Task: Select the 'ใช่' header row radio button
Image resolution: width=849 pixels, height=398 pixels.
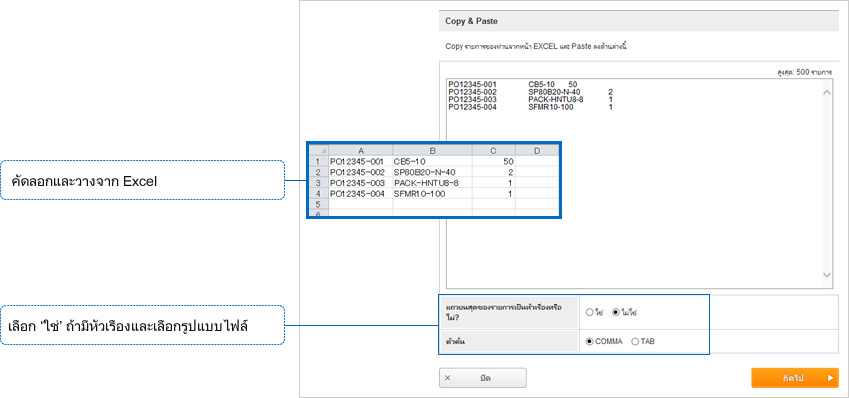Action: pos(589,312)
